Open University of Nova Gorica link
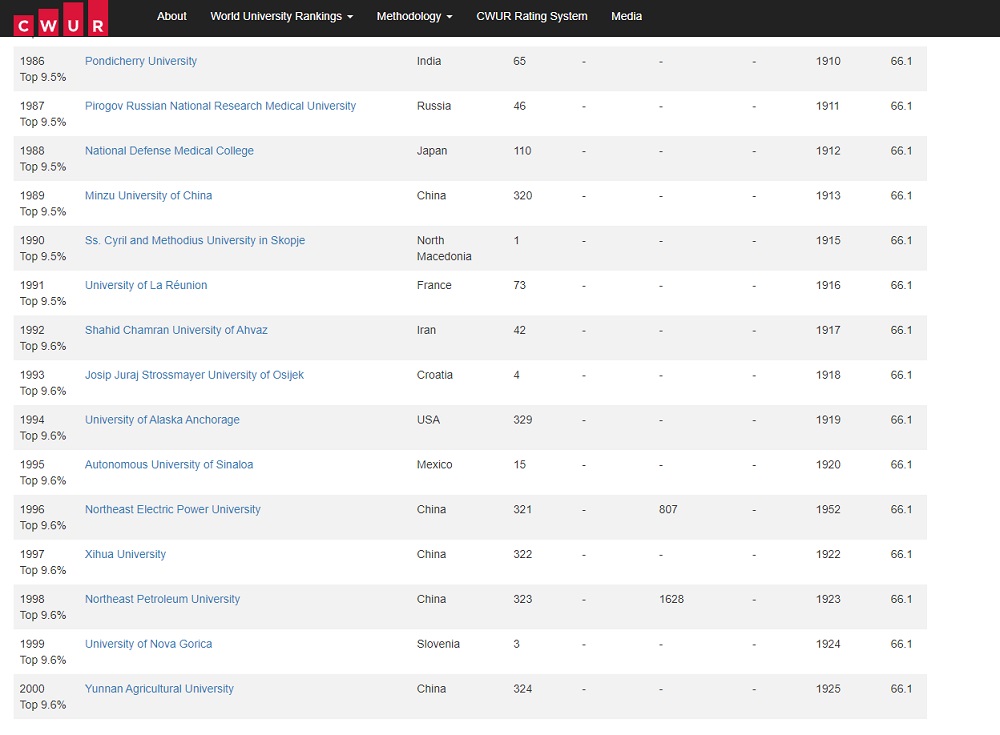Image resolution: width=1000 pixels, height=735 pixels. point(148,645)
